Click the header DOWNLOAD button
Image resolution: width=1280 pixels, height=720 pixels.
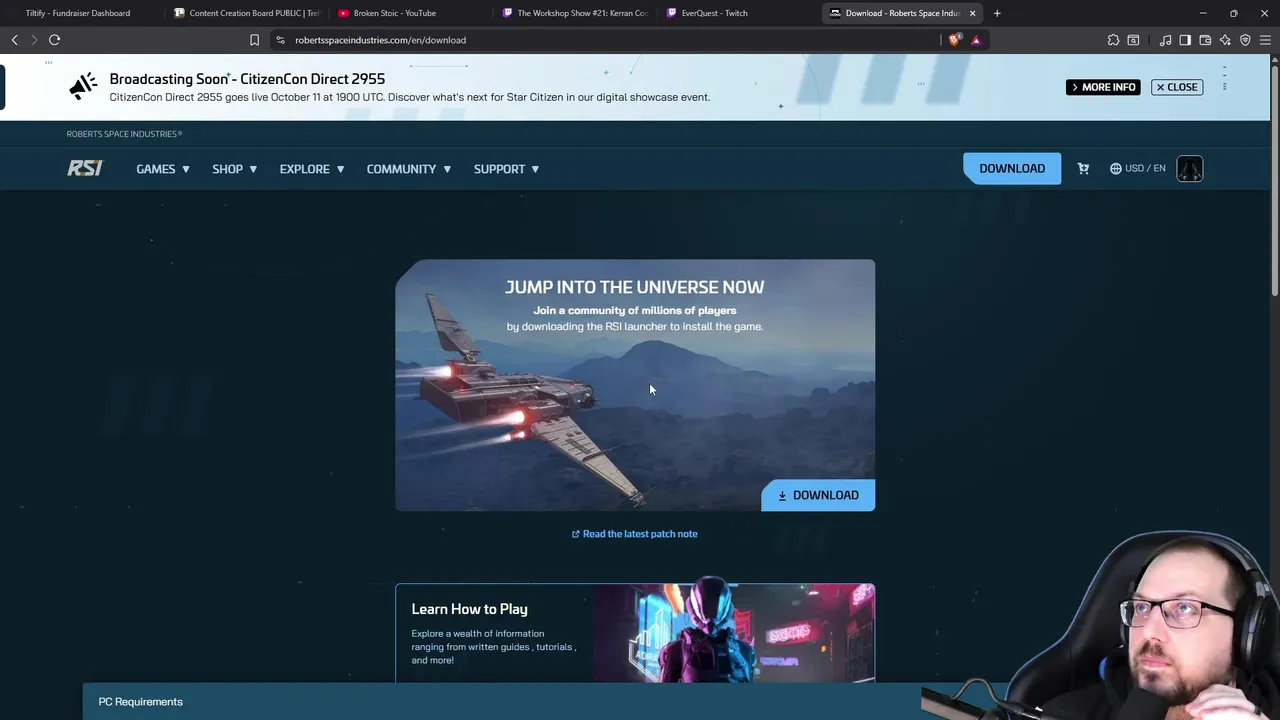[1012, 168]
